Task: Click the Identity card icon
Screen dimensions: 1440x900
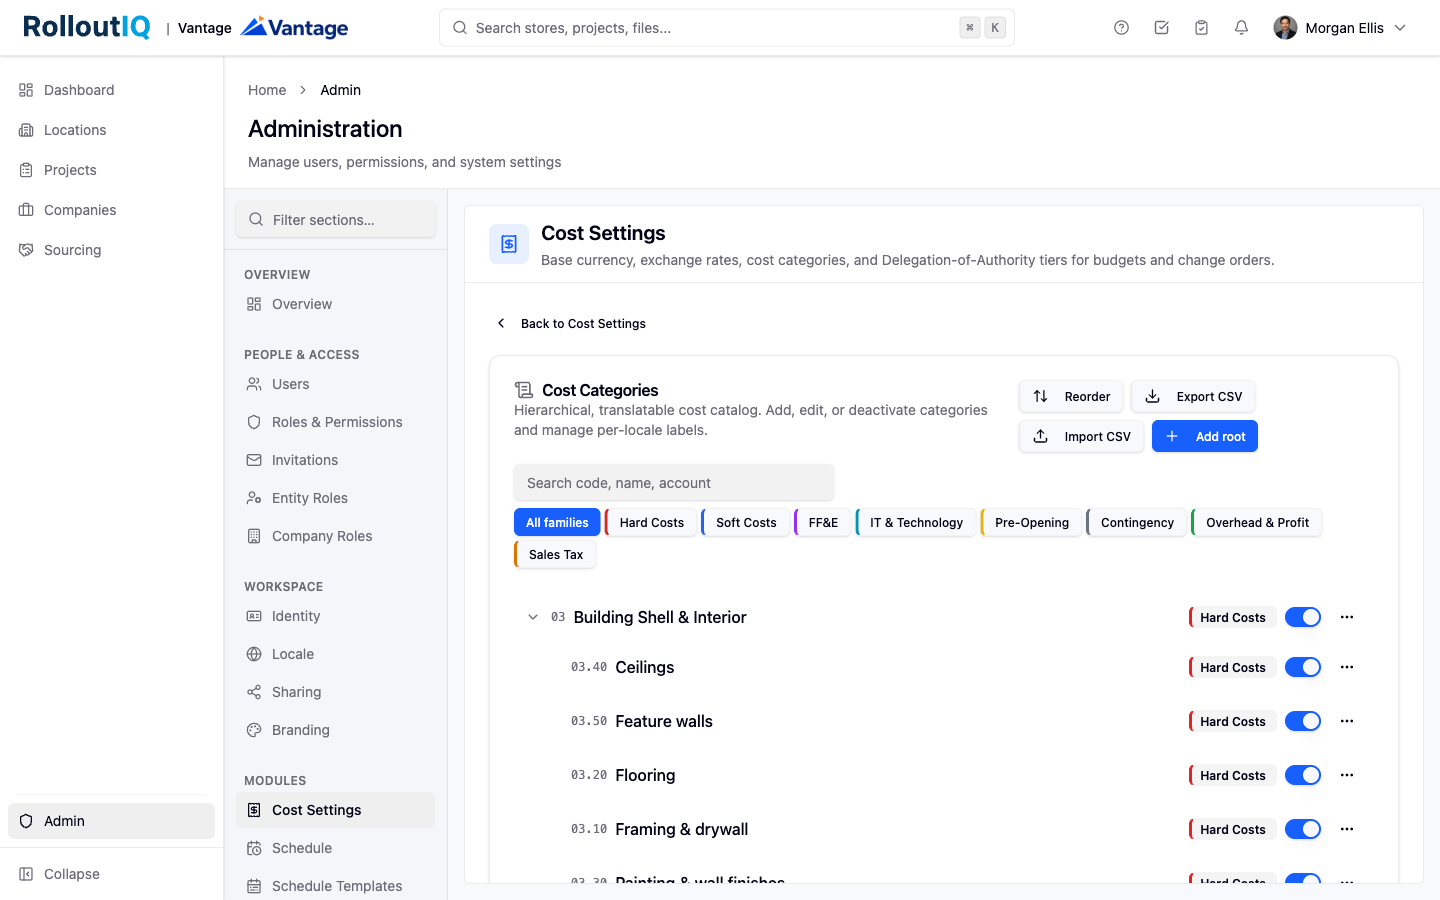Action: tap(254, 616)
